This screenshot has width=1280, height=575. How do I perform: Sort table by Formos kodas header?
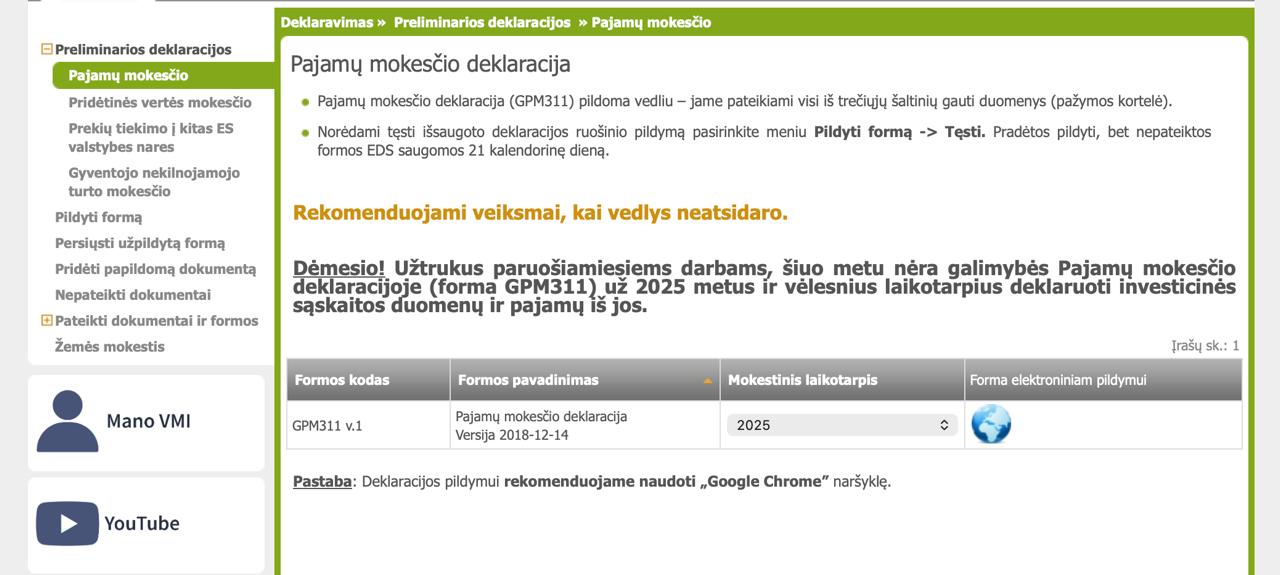coord(342,380)
